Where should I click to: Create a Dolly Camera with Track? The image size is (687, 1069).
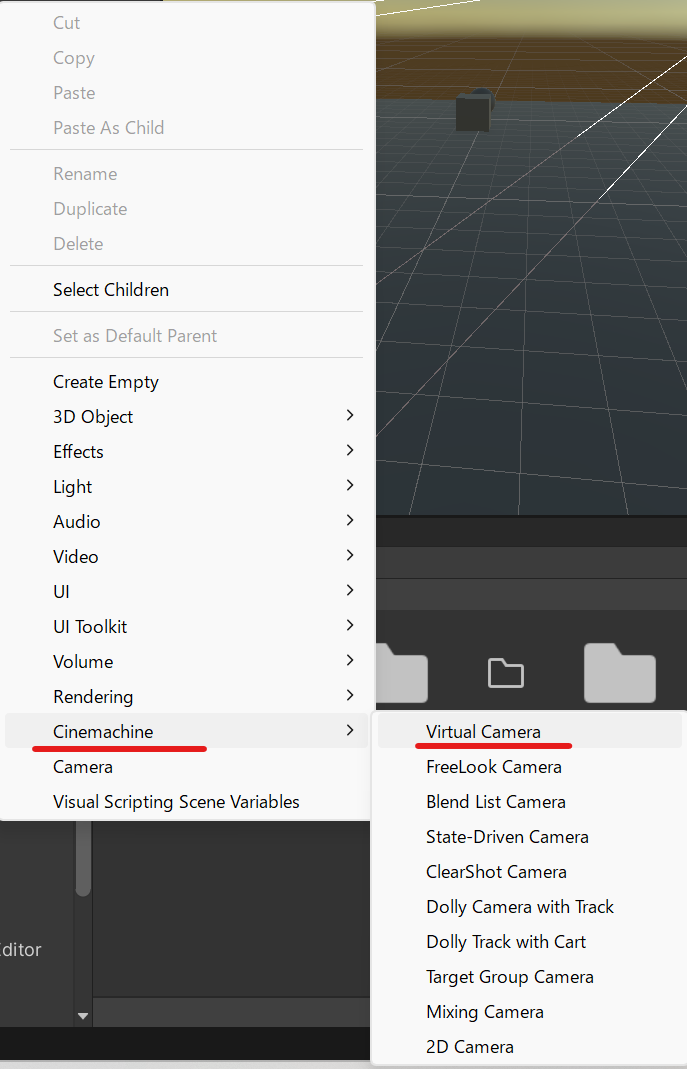tap(519, 906)
